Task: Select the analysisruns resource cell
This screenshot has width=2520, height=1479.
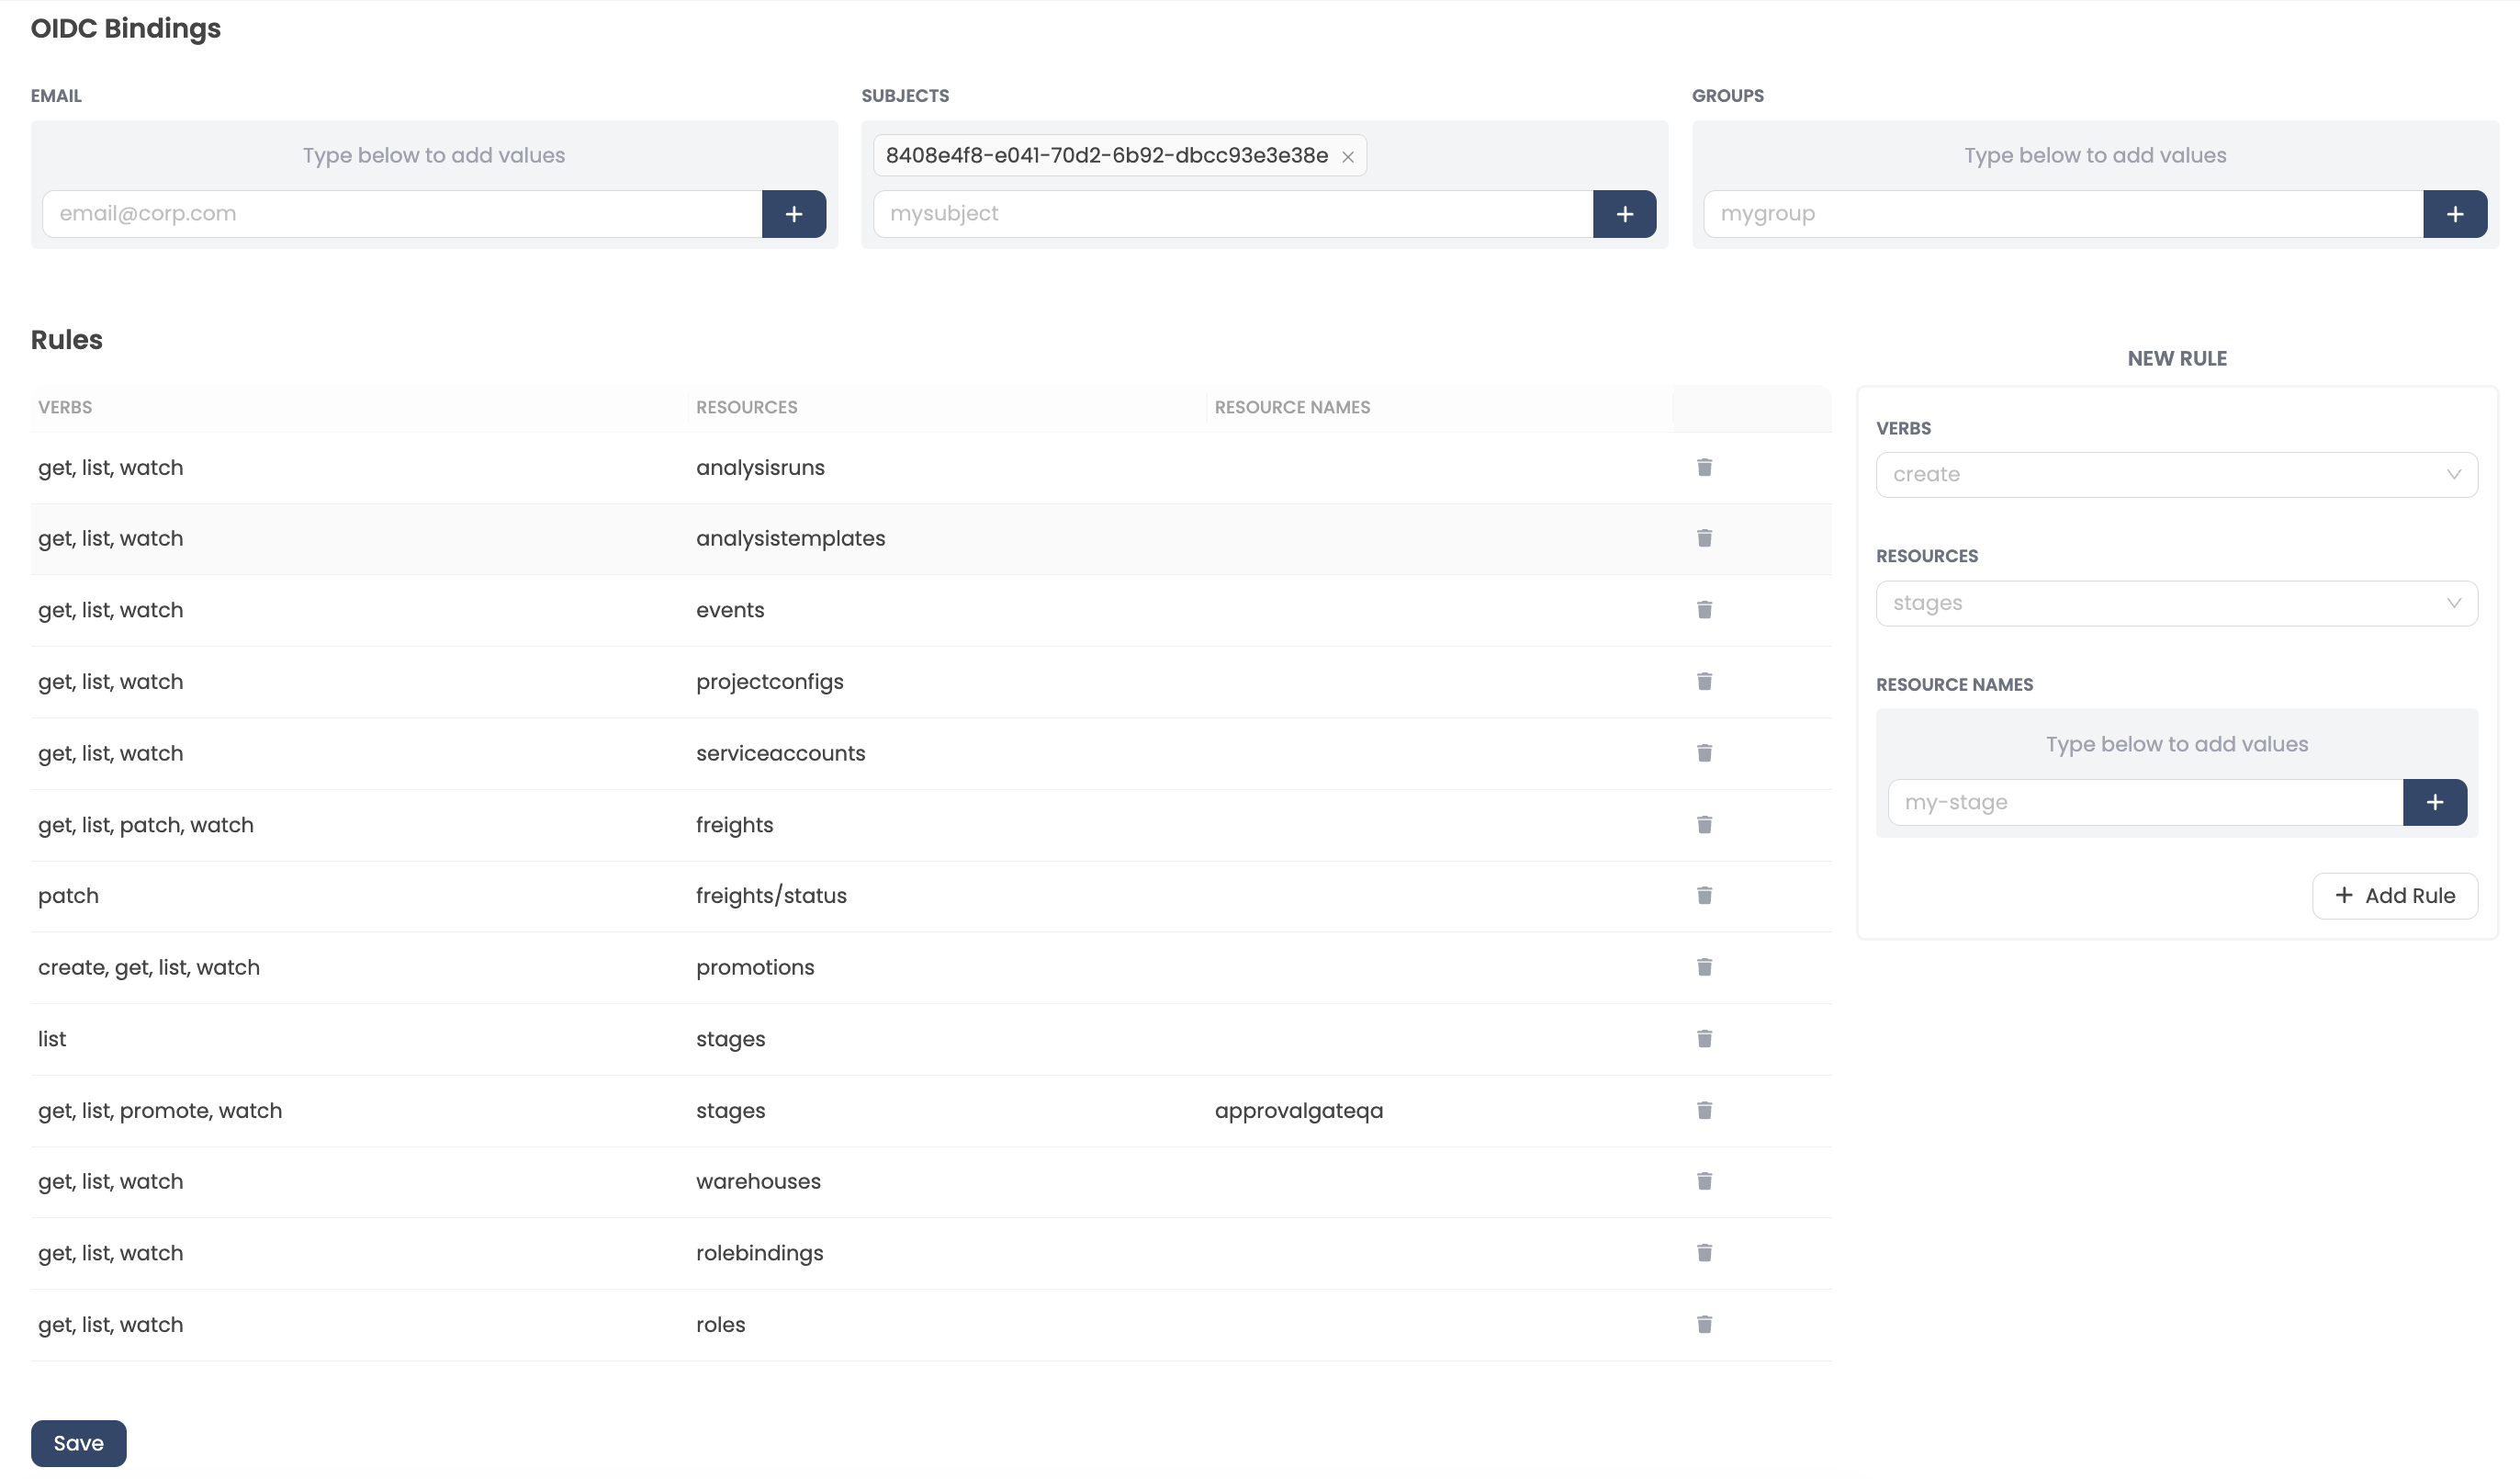Action: coord(760,468)
